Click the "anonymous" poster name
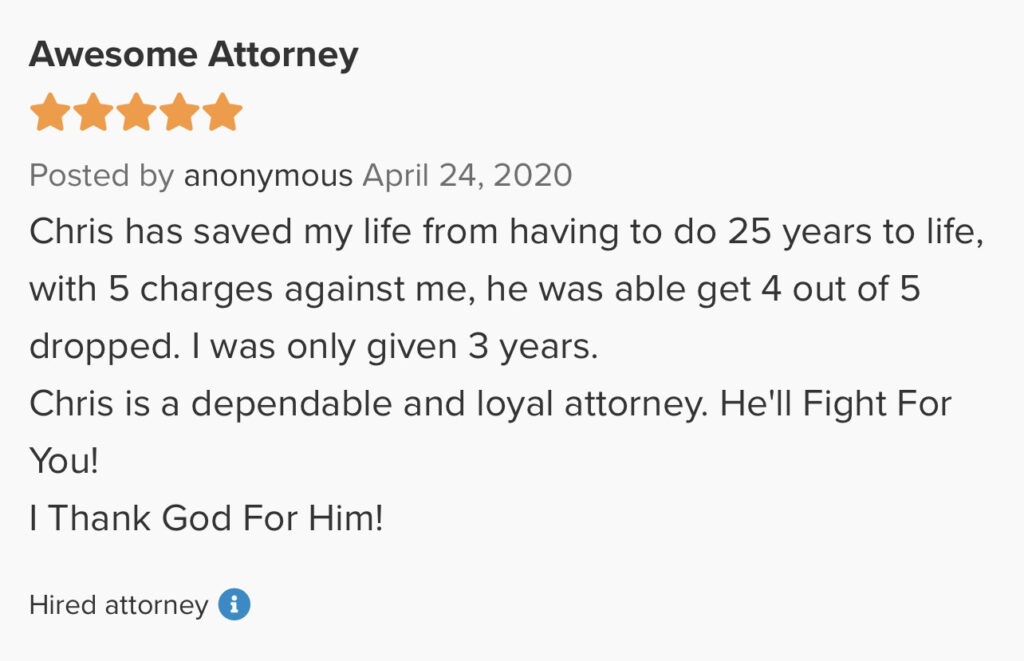1024x661 pixels. click(268, 176)
